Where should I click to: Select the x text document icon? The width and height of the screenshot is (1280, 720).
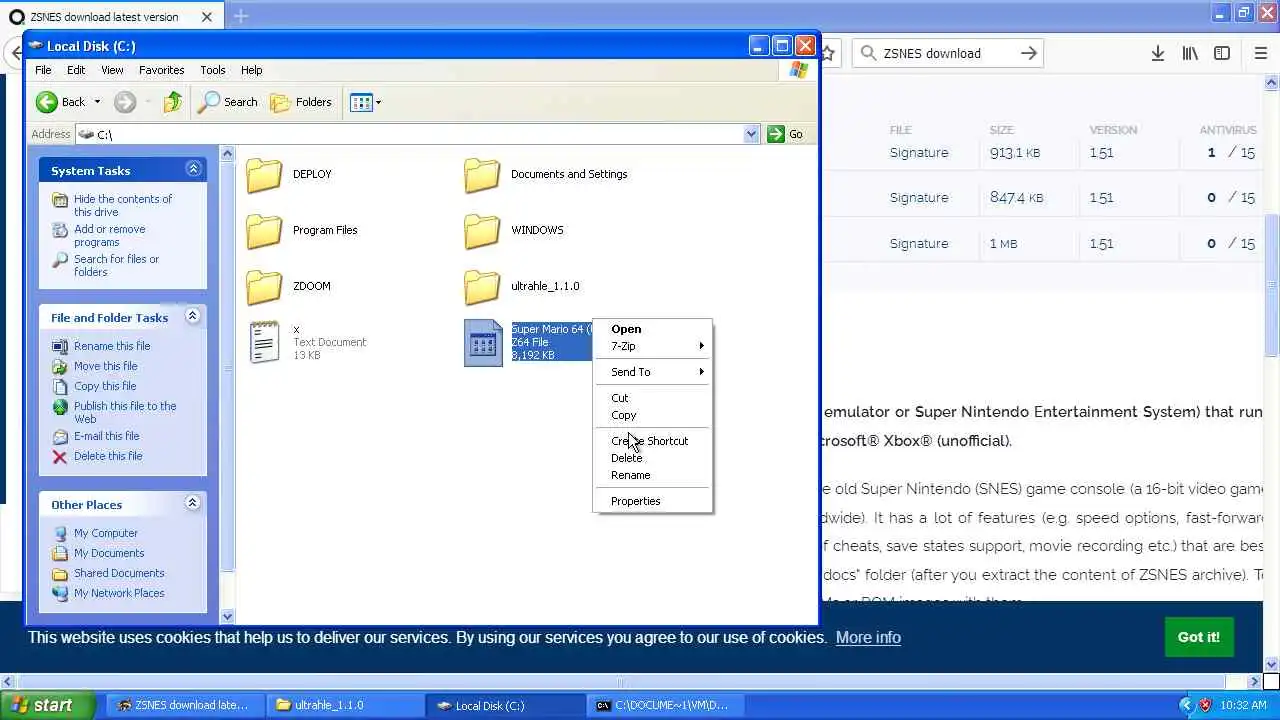coord(264,342)
